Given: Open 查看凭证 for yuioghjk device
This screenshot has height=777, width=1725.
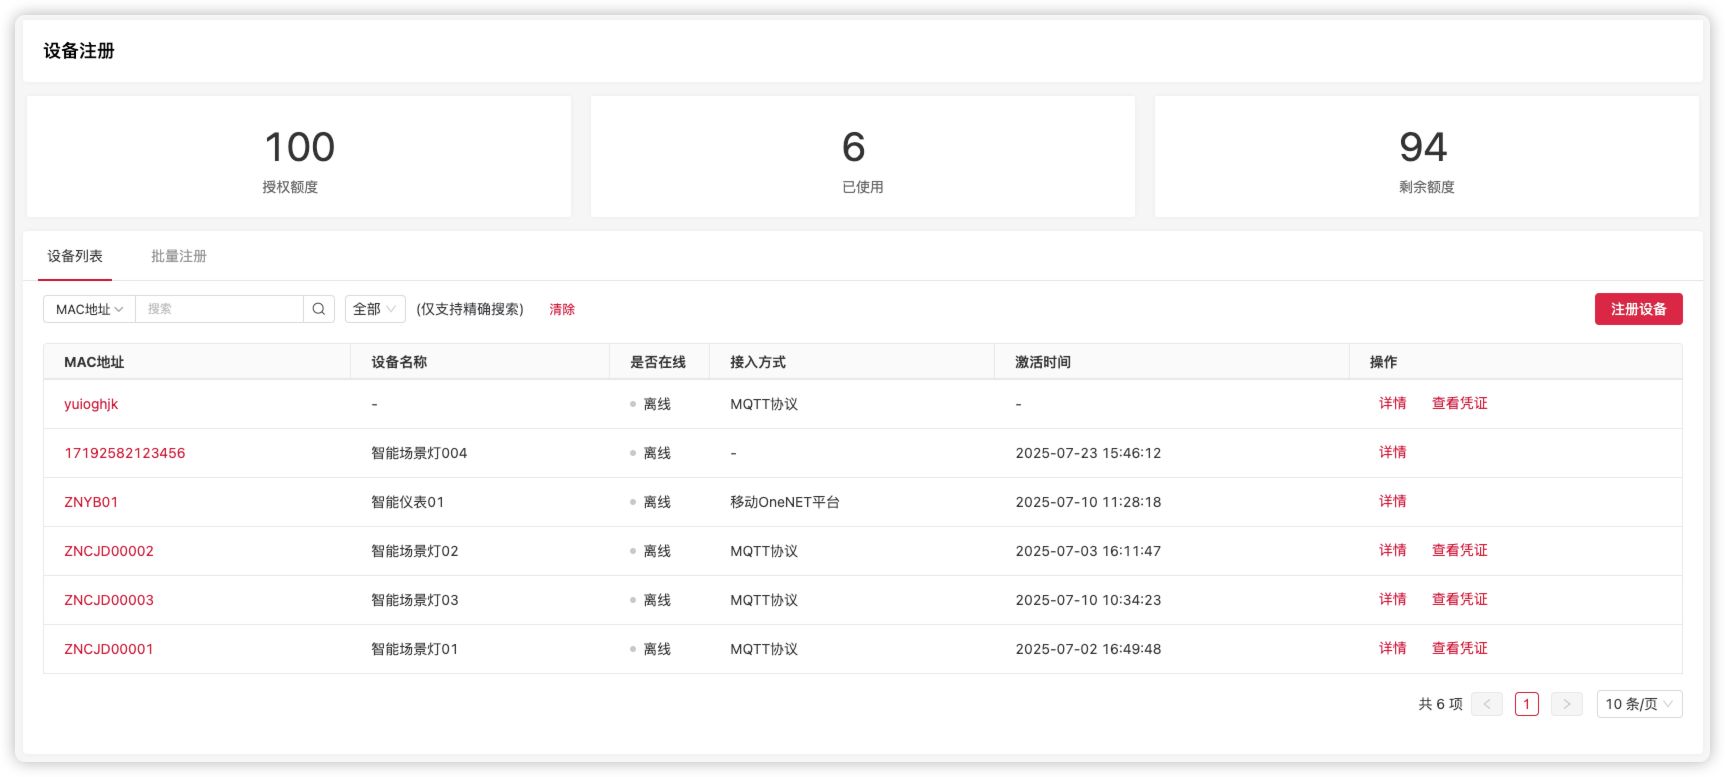Looking at the screenshot, I should tap(1459, 403).
